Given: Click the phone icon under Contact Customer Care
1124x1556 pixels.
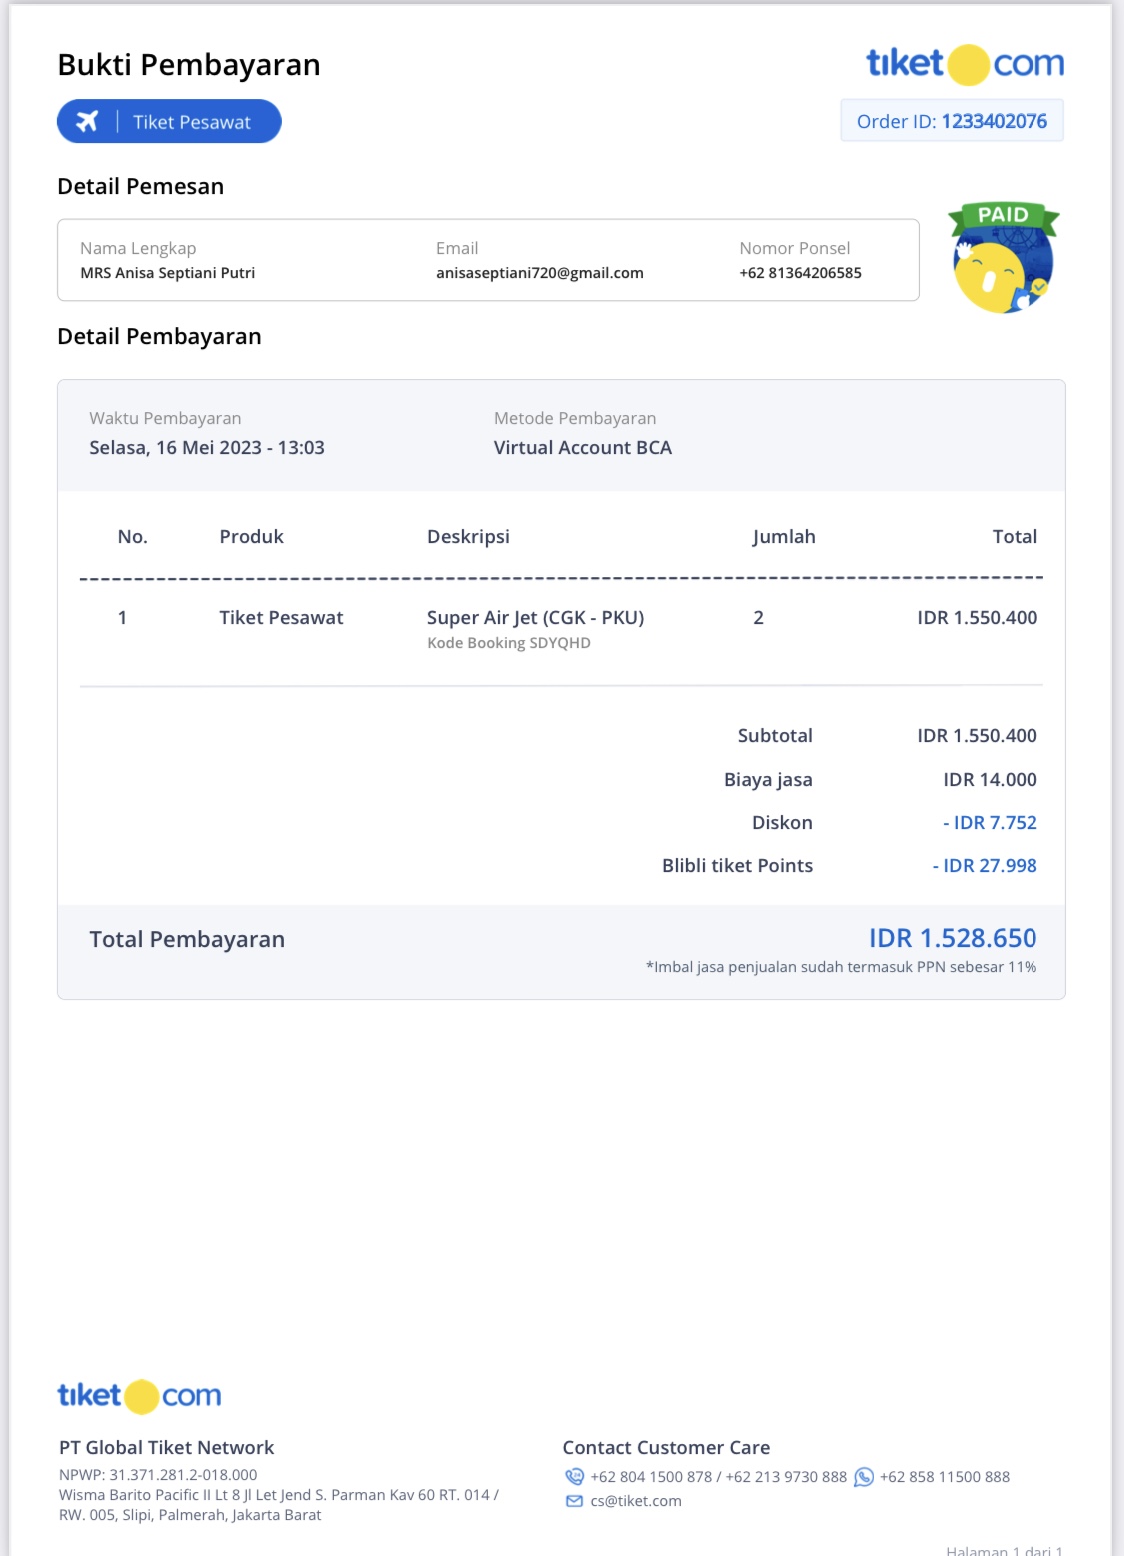Looking at the screenshot, I should [574, 1476].
